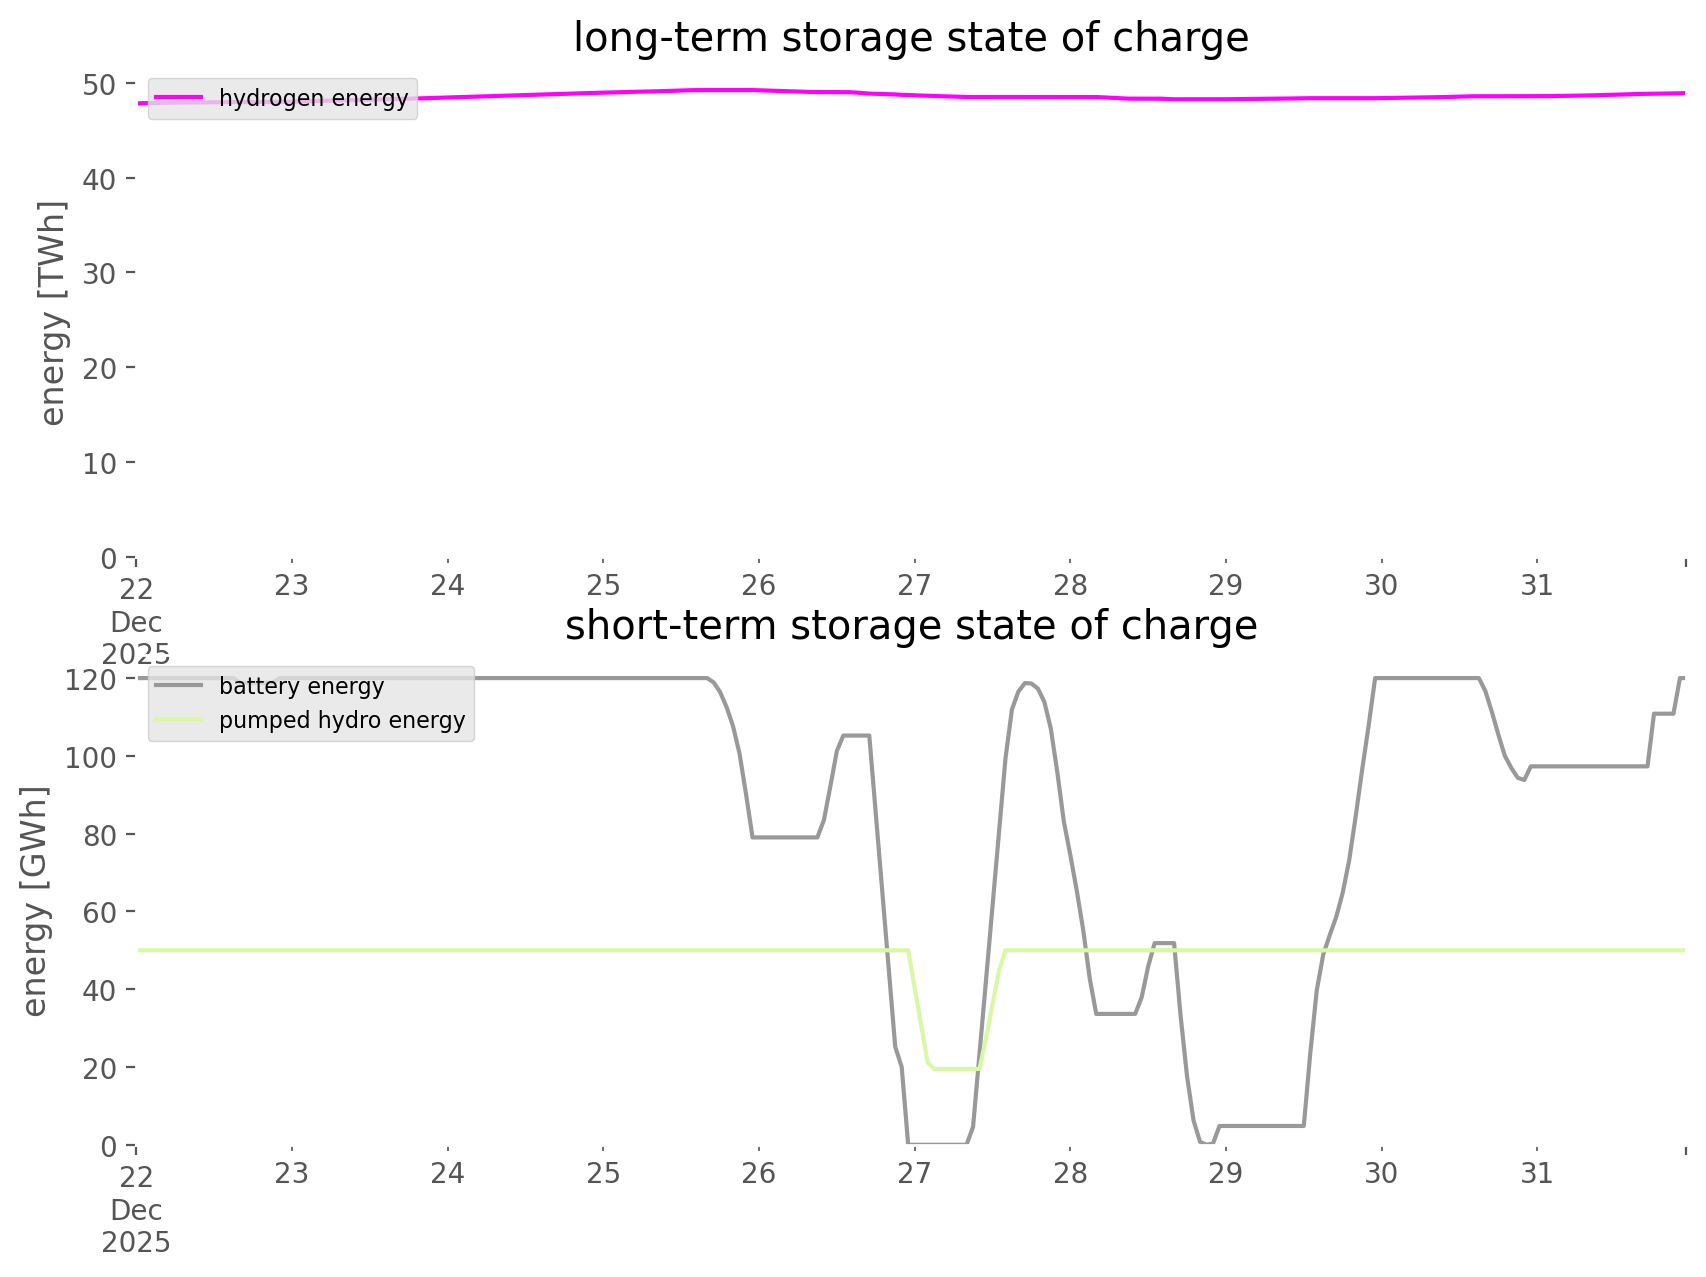Select date tick 27 under the long-term chart
The width and height of the screenshot is (1706, 1277).
pos(914,585)
